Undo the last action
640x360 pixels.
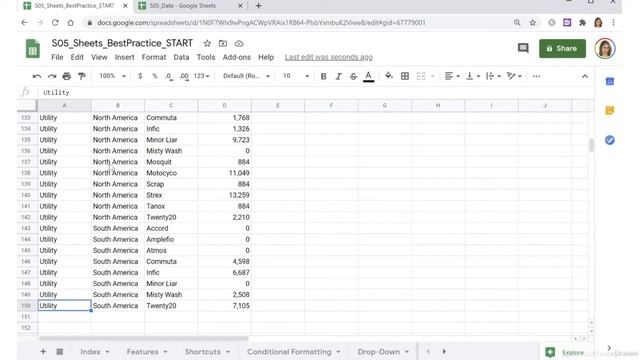pos(37,76)
